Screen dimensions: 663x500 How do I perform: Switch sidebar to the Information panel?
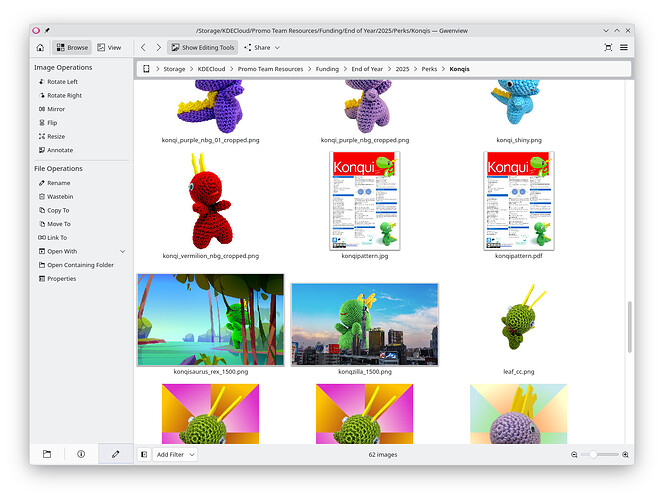click(81, 454)
